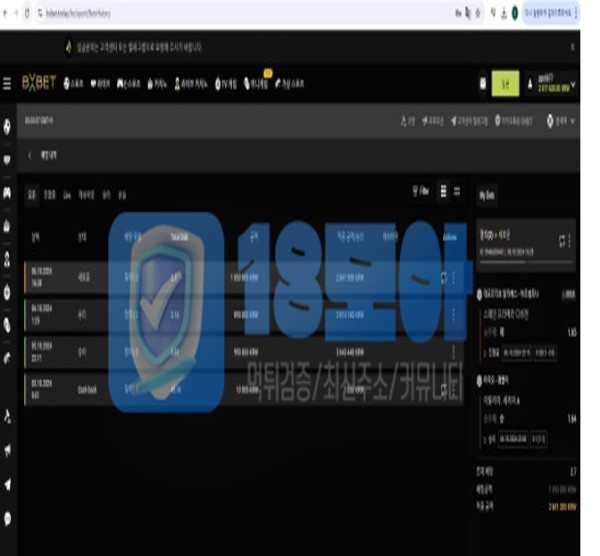Open mini games item with yellow badge

click(x=256, y=84)
